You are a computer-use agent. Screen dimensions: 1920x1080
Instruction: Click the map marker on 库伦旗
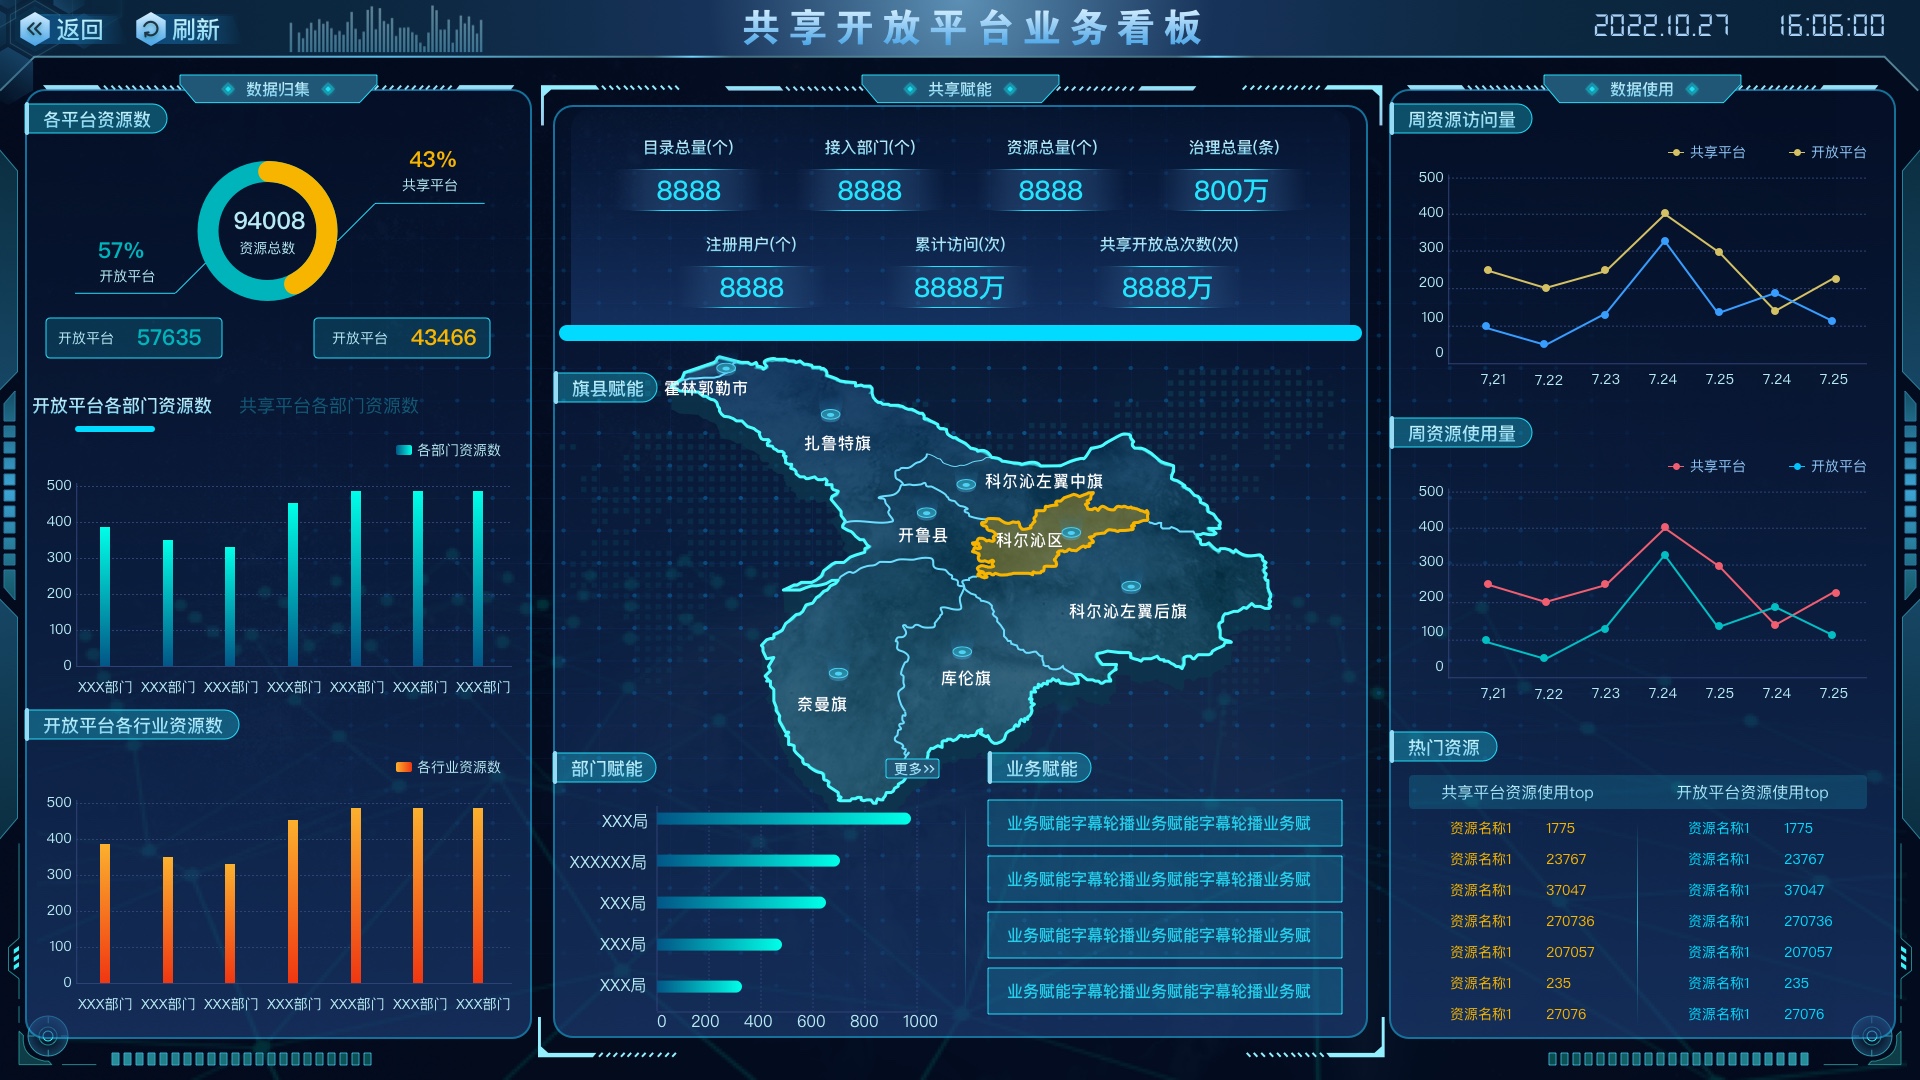962,652
